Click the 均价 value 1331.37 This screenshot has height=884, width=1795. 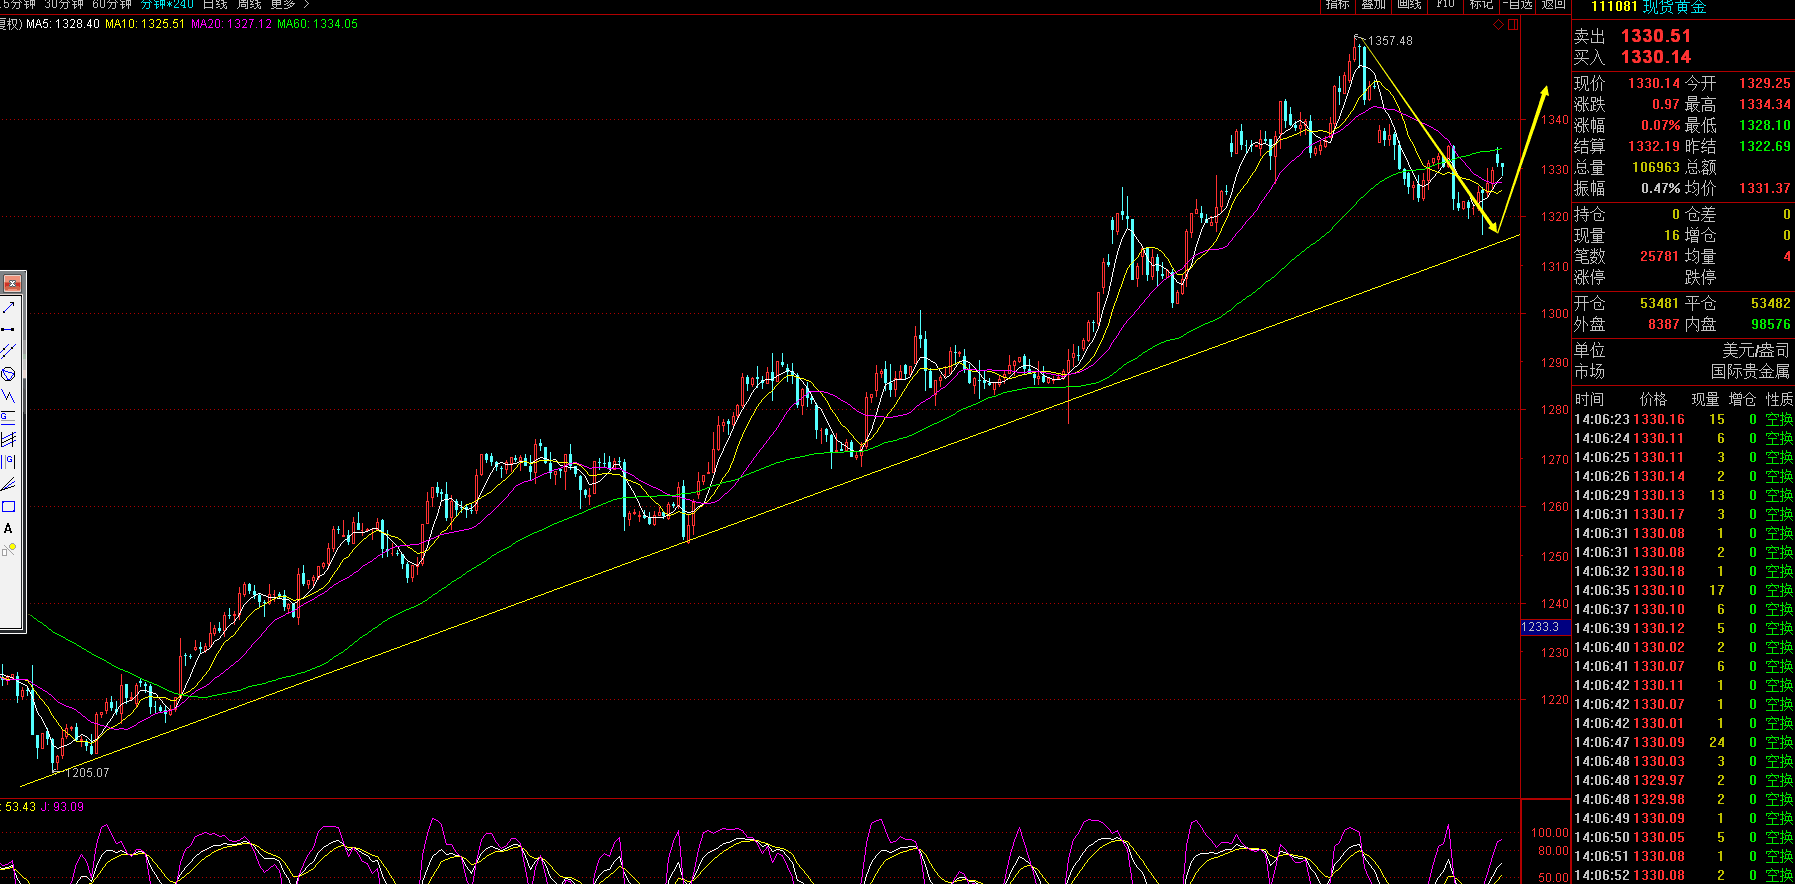point(1765,189)
